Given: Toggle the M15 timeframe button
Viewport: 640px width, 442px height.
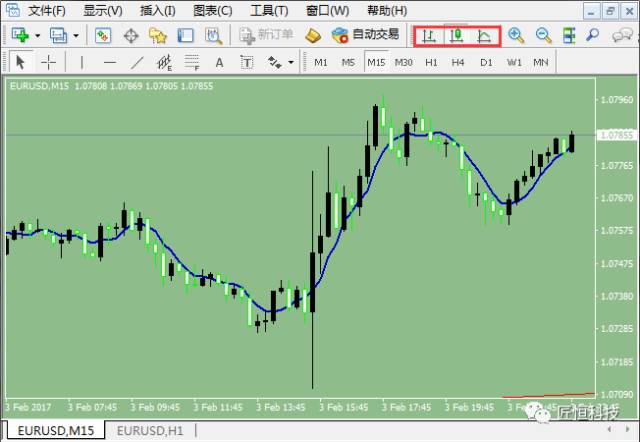Looking at the screenshot, I should 376,62.
